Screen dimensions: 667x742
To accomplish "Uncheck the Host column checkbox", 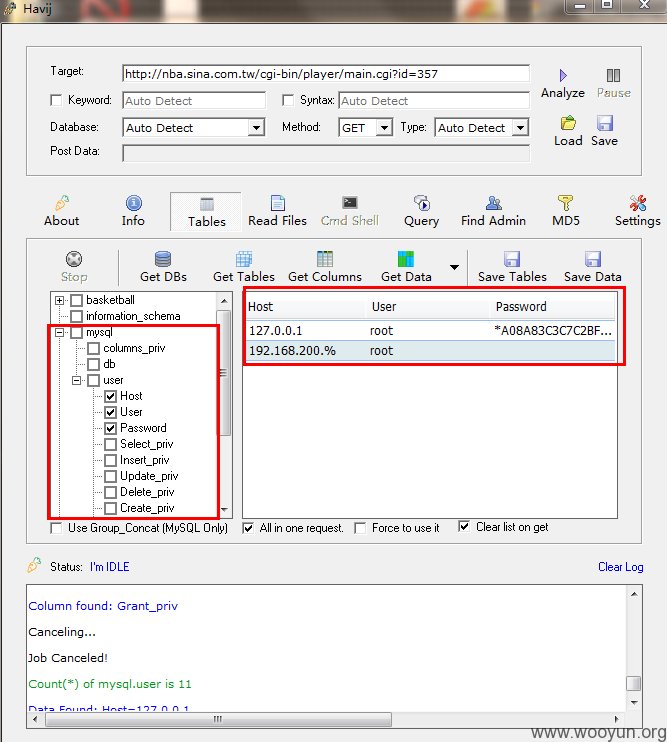I will pos(110,396).
